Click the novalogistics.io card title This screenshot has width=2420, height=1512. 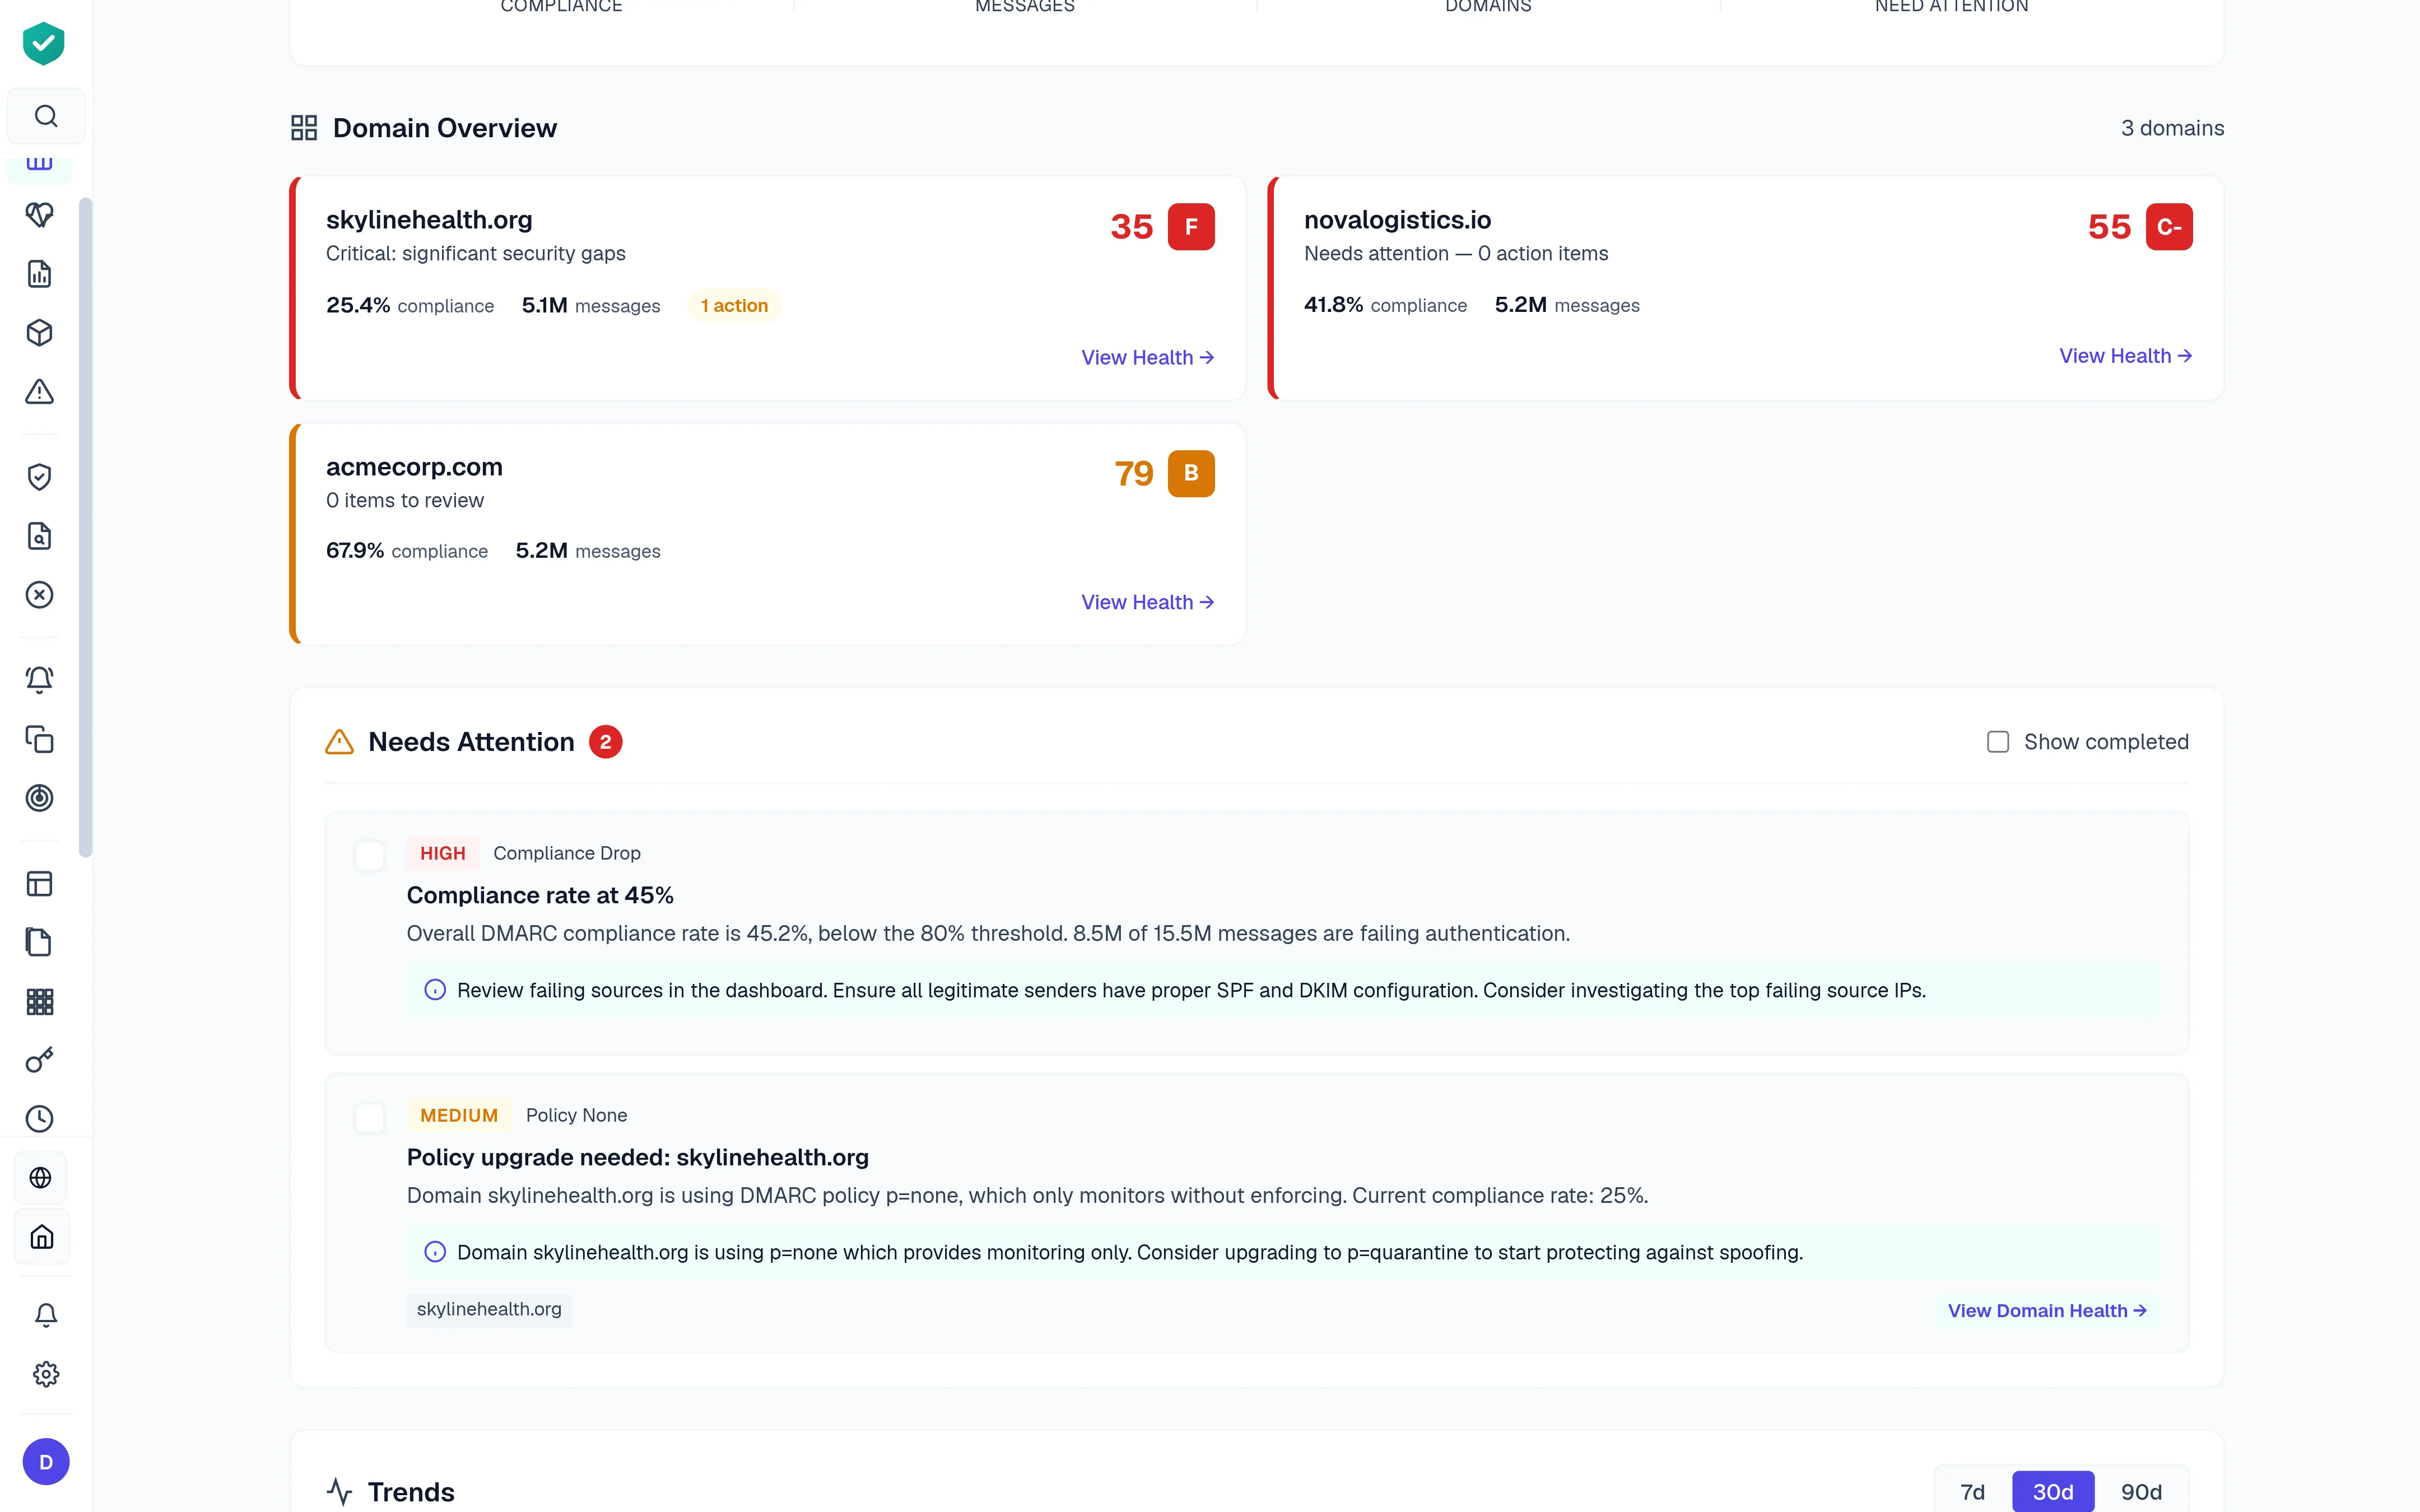coord(1397,220)
